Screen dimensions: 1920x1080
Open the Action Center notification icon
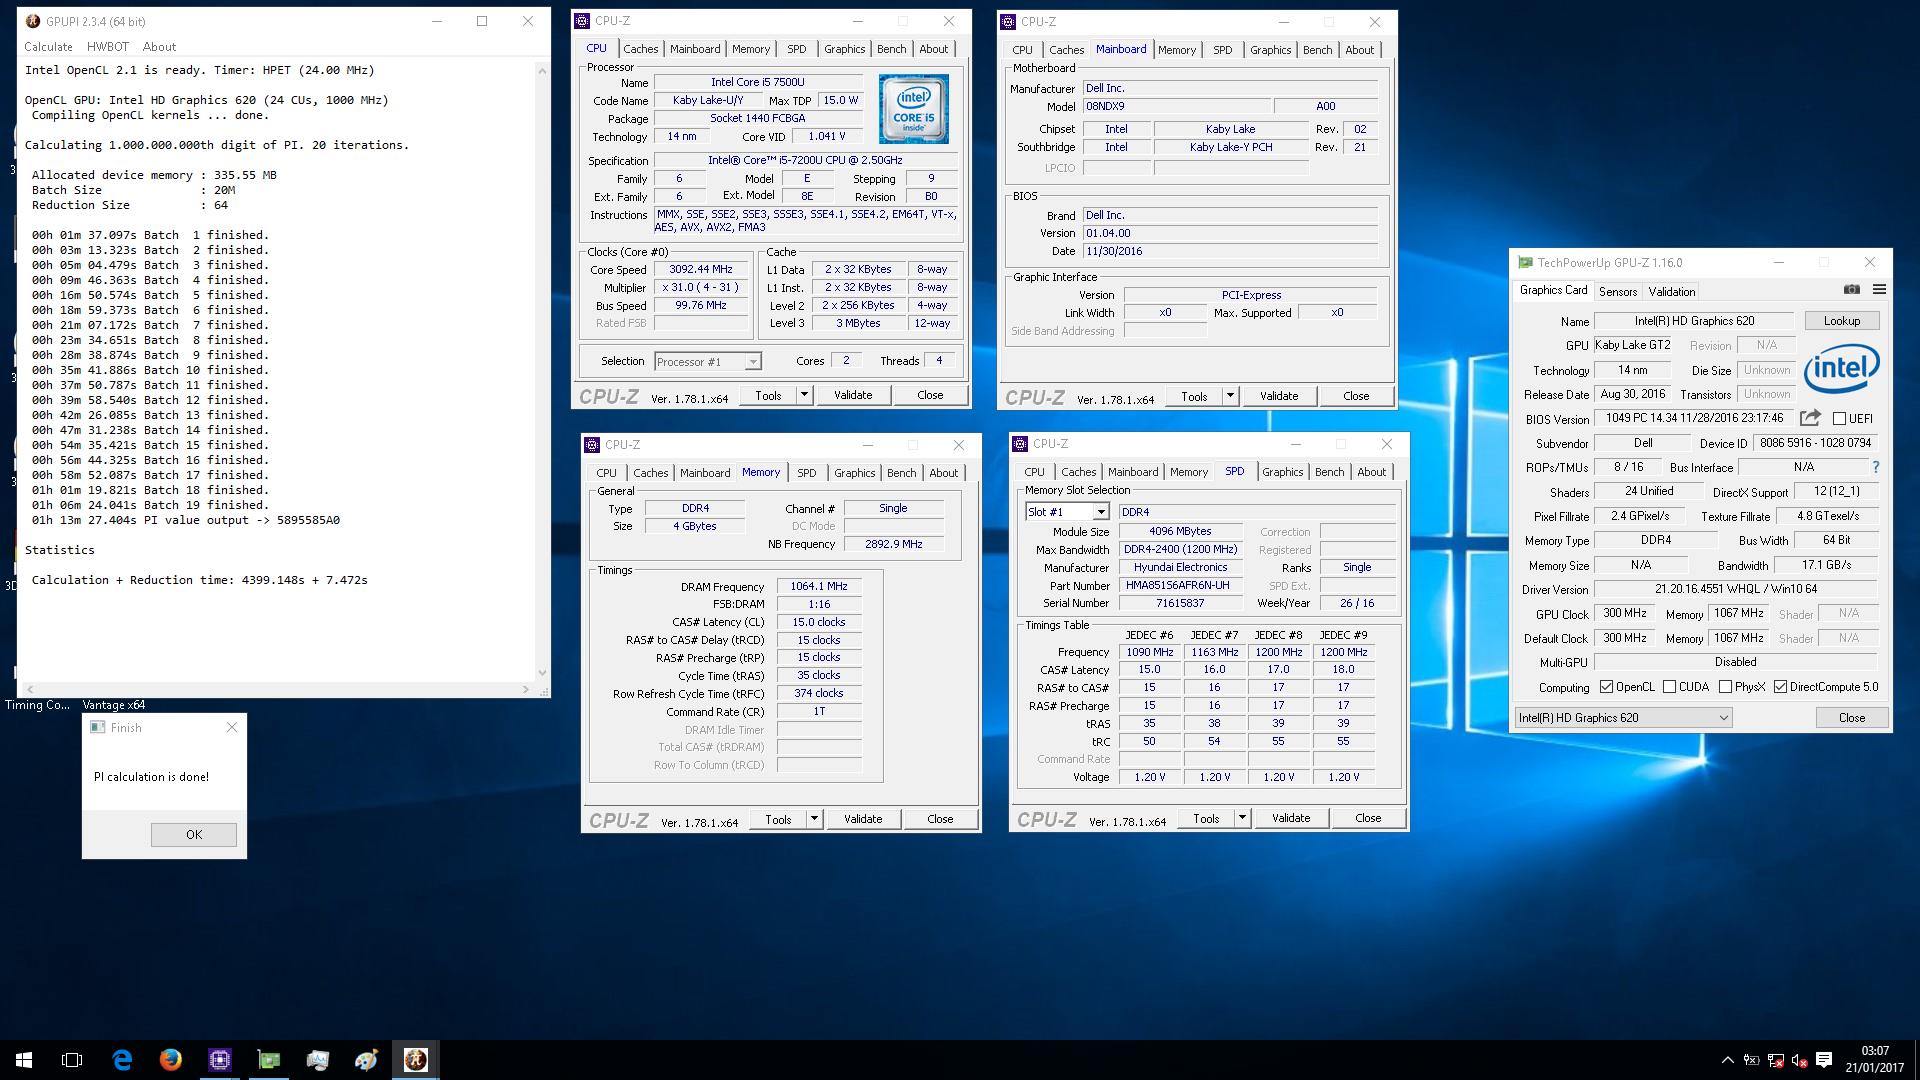pos(1824,1060)
